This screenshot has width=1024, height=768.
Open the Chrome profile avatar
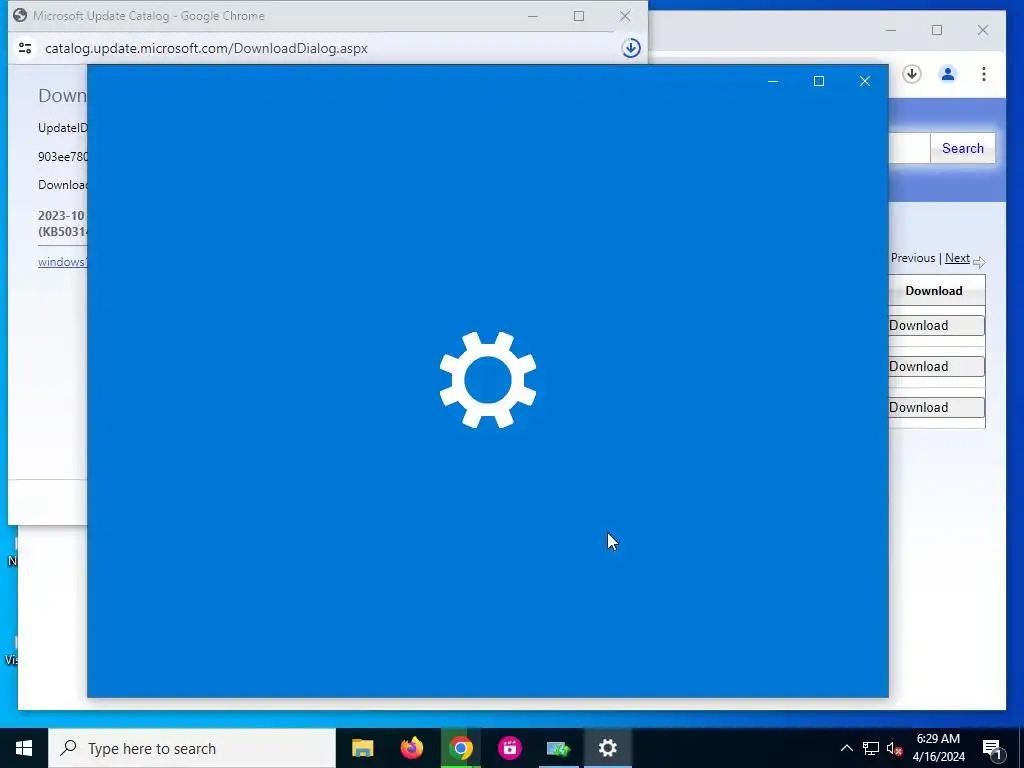click(x=948, y=74)
